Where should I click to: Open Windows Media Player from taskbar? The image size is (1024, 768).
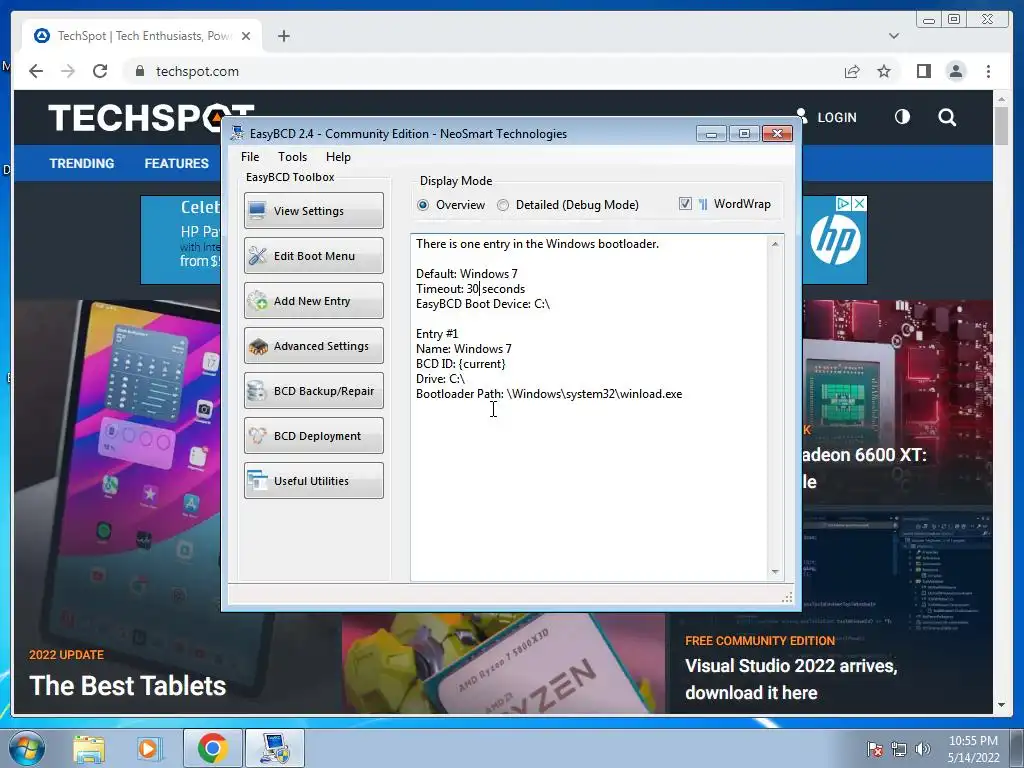point(148,749)
